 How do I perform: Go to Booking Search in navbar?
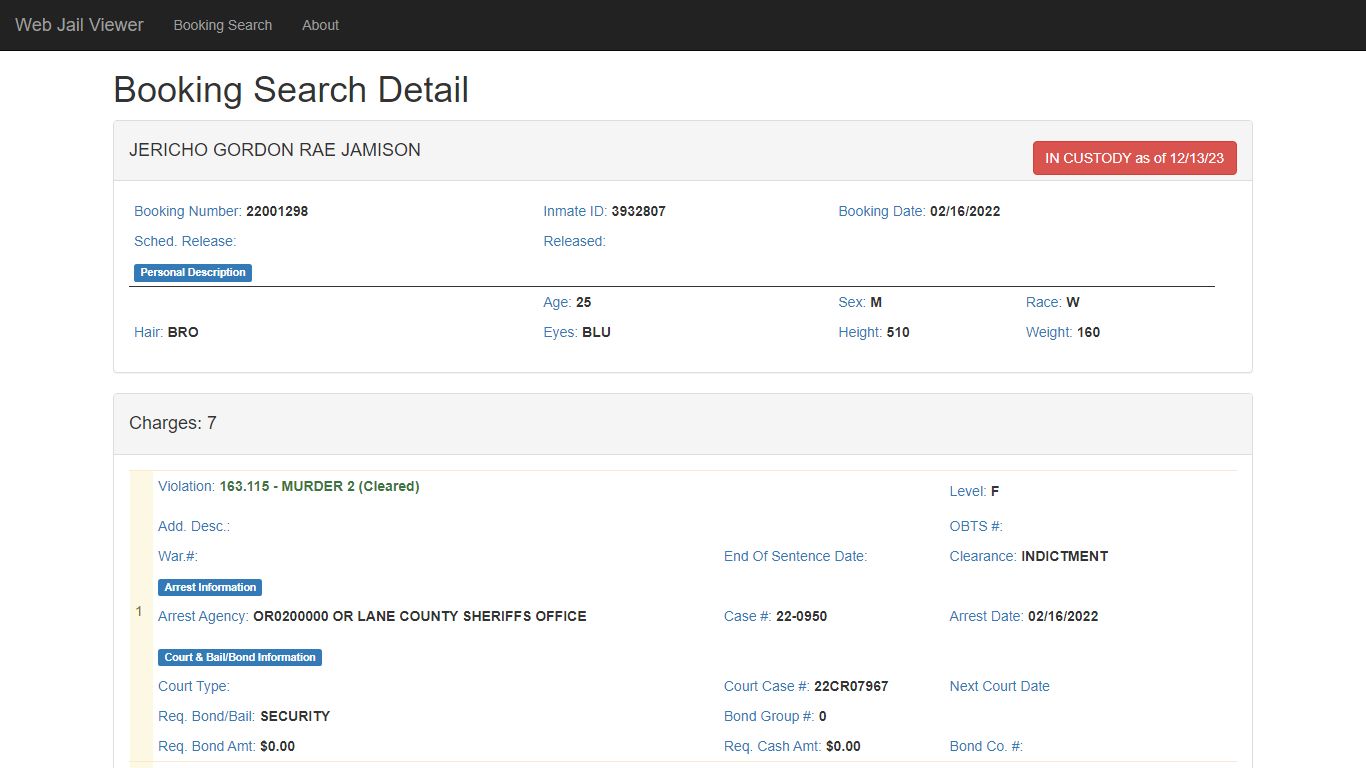pos(223,25)
